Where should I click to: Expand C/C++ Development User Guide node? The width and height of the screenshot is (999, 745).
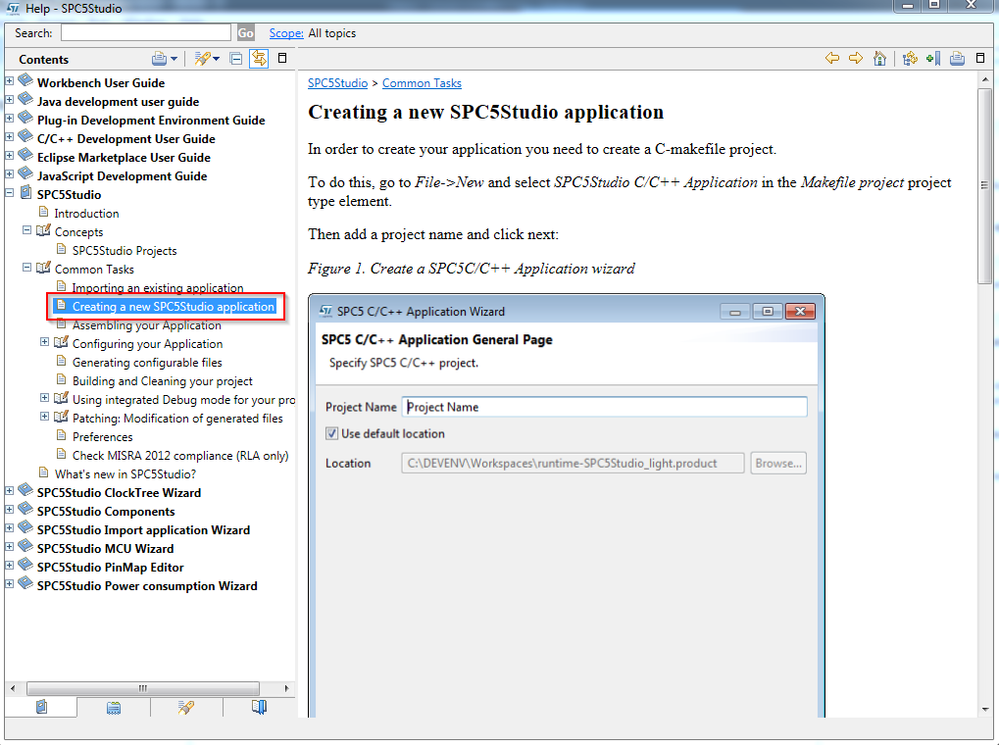coord(10,136)
